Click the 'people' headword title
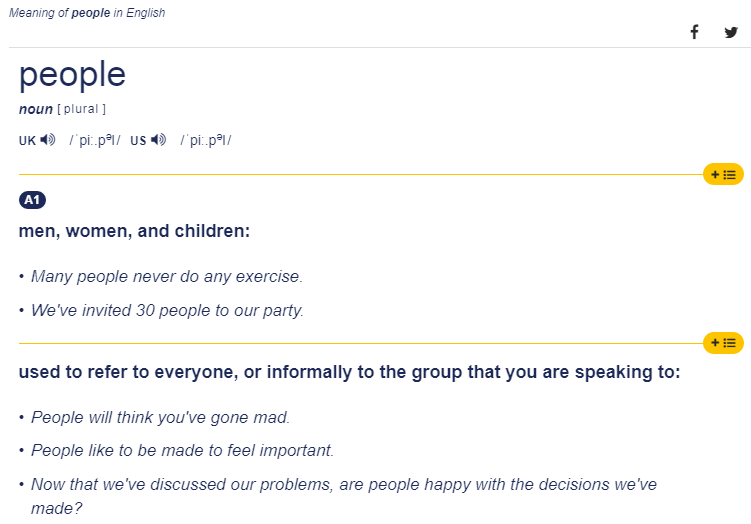This screenshot has width=751, height=524. tap(72, 75)
